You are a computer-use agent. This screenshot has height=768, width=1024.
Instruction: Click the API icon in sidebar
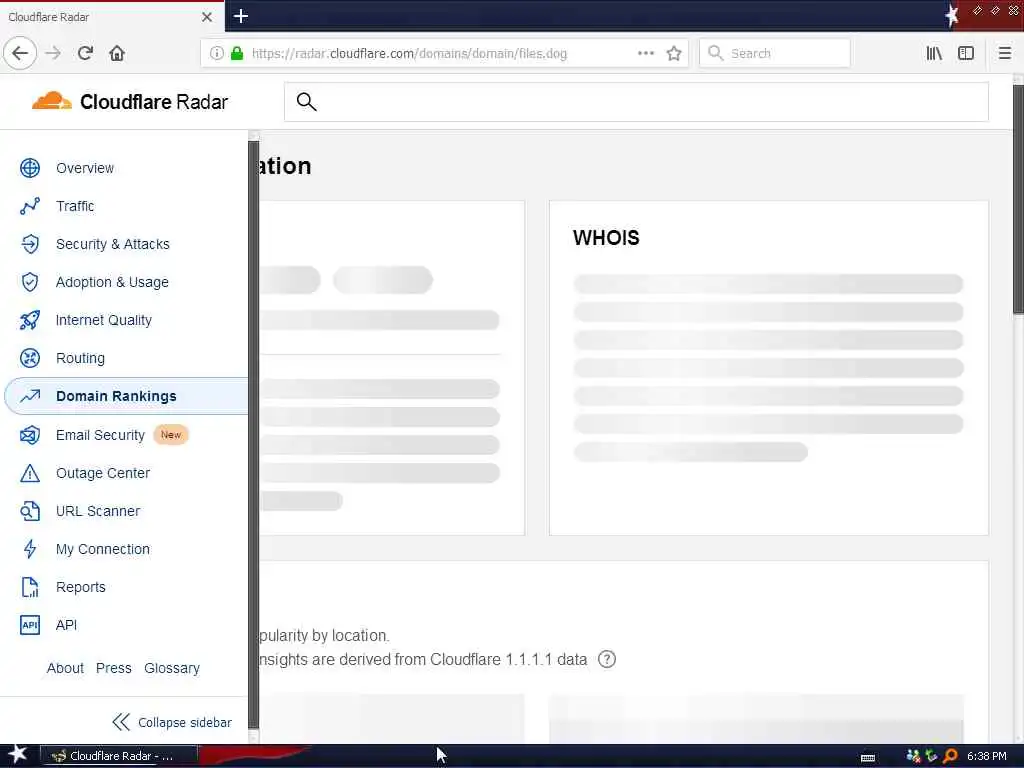coord(30,625)
